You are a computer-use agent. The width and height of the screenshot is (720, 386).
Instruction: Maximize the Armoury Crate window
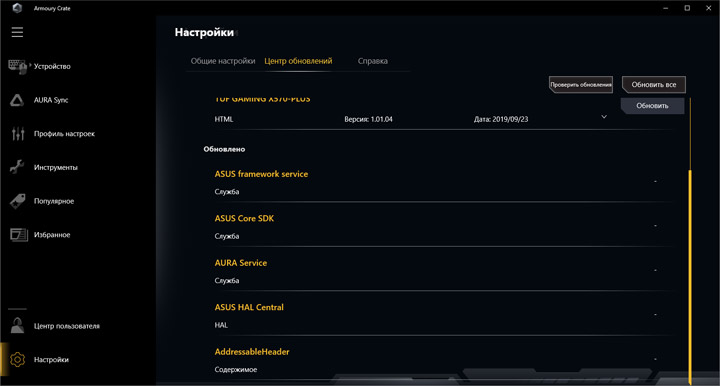click(x=687, y=8)
